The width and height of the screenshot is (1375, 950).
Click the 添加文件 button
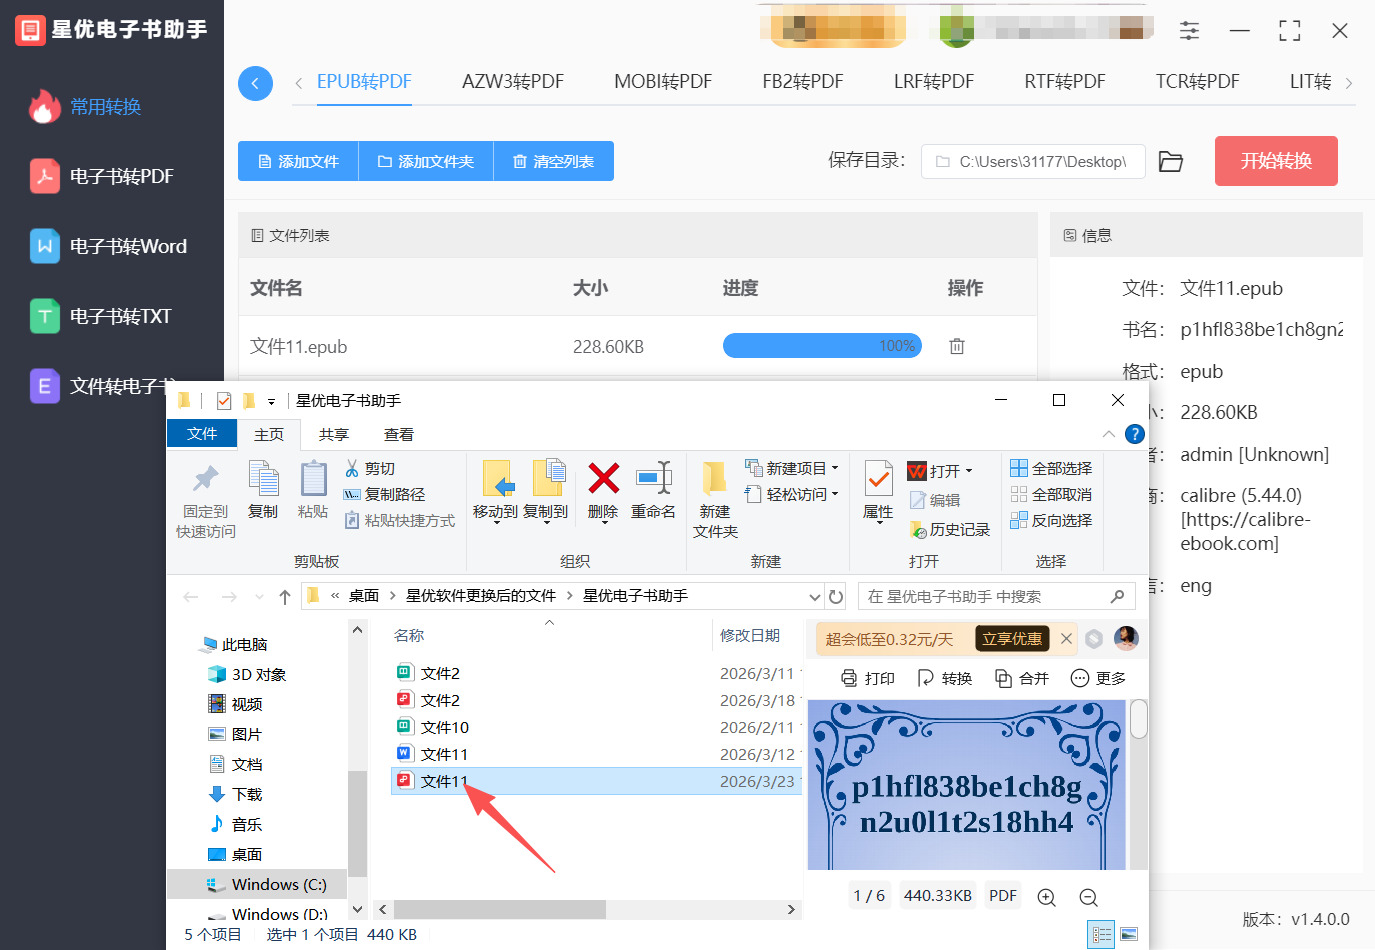[298, 161]
